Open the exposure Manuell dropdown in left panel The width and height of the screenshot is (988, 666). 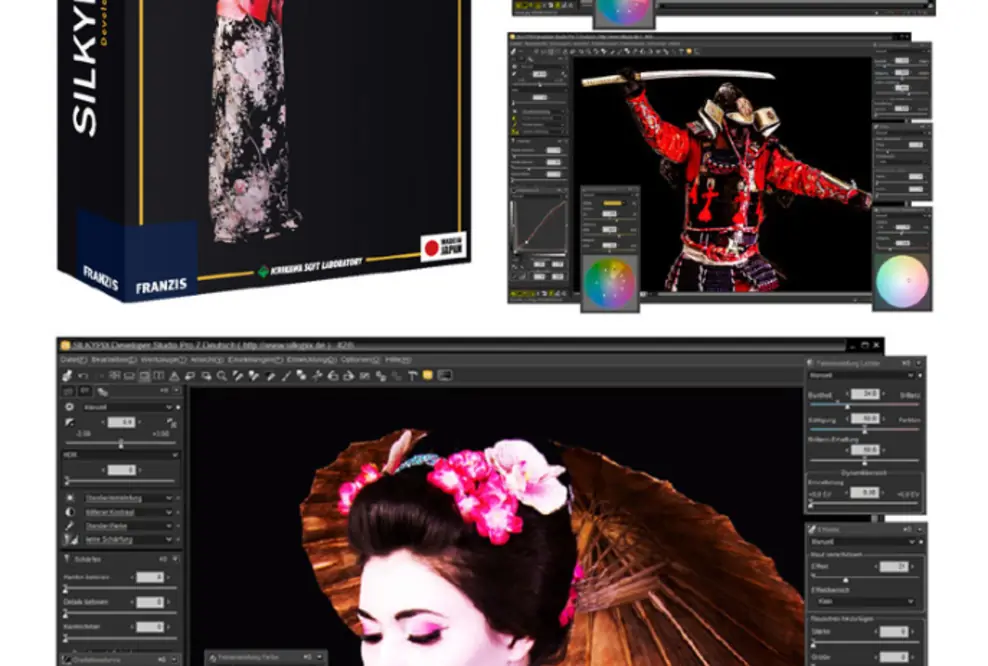(128, 408)
